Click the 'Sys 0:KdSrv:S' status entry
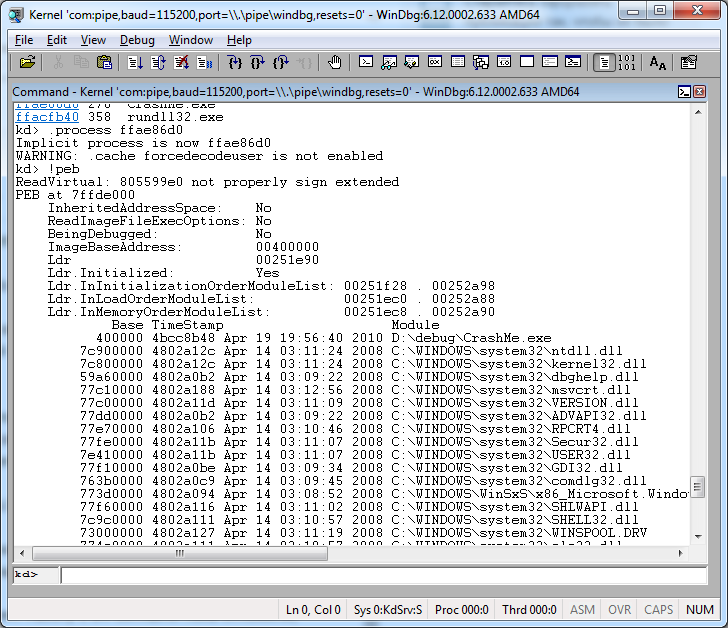The width and height of the screenshot is (728, 628). coord(388,609)
